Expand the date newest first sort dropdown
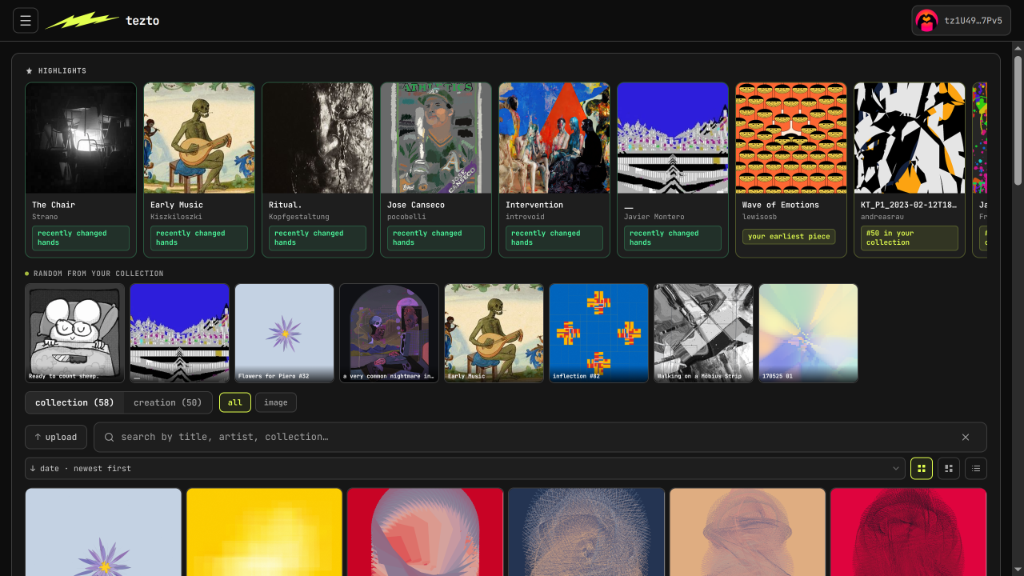Screen dimensions: 1024x576 464,468
